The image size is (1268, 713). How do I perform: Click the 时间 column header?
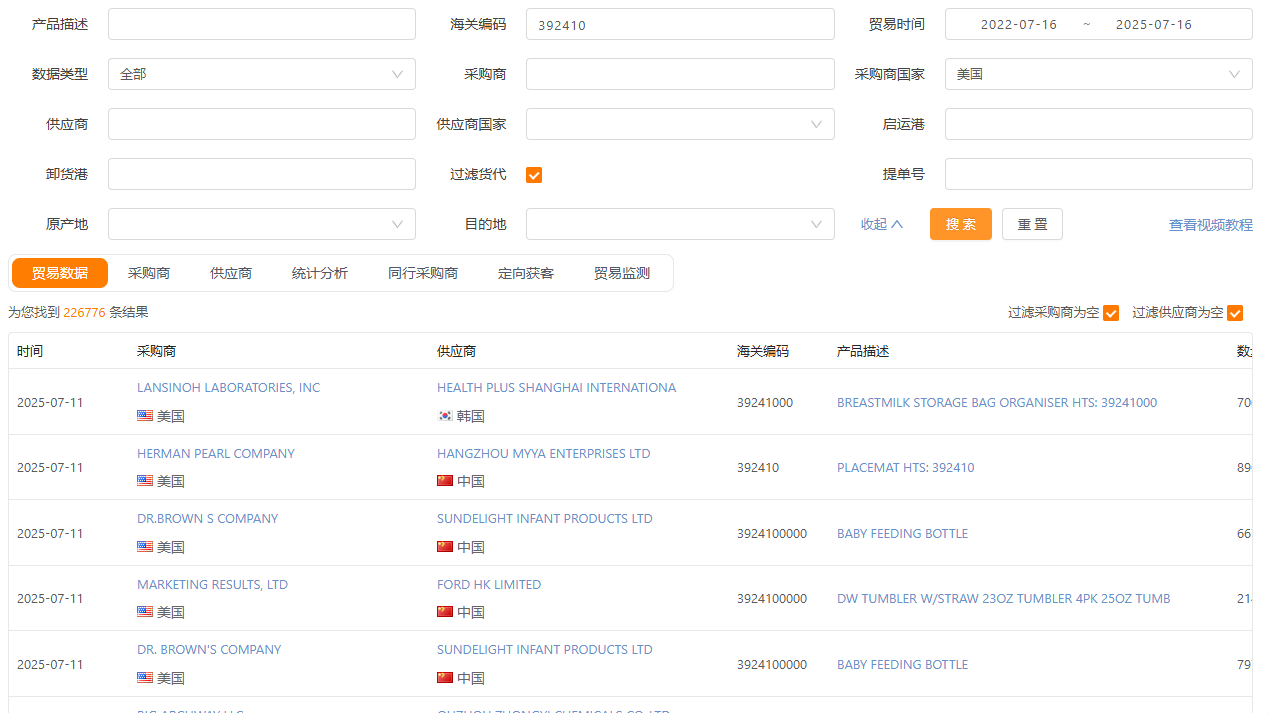[30, 352]
